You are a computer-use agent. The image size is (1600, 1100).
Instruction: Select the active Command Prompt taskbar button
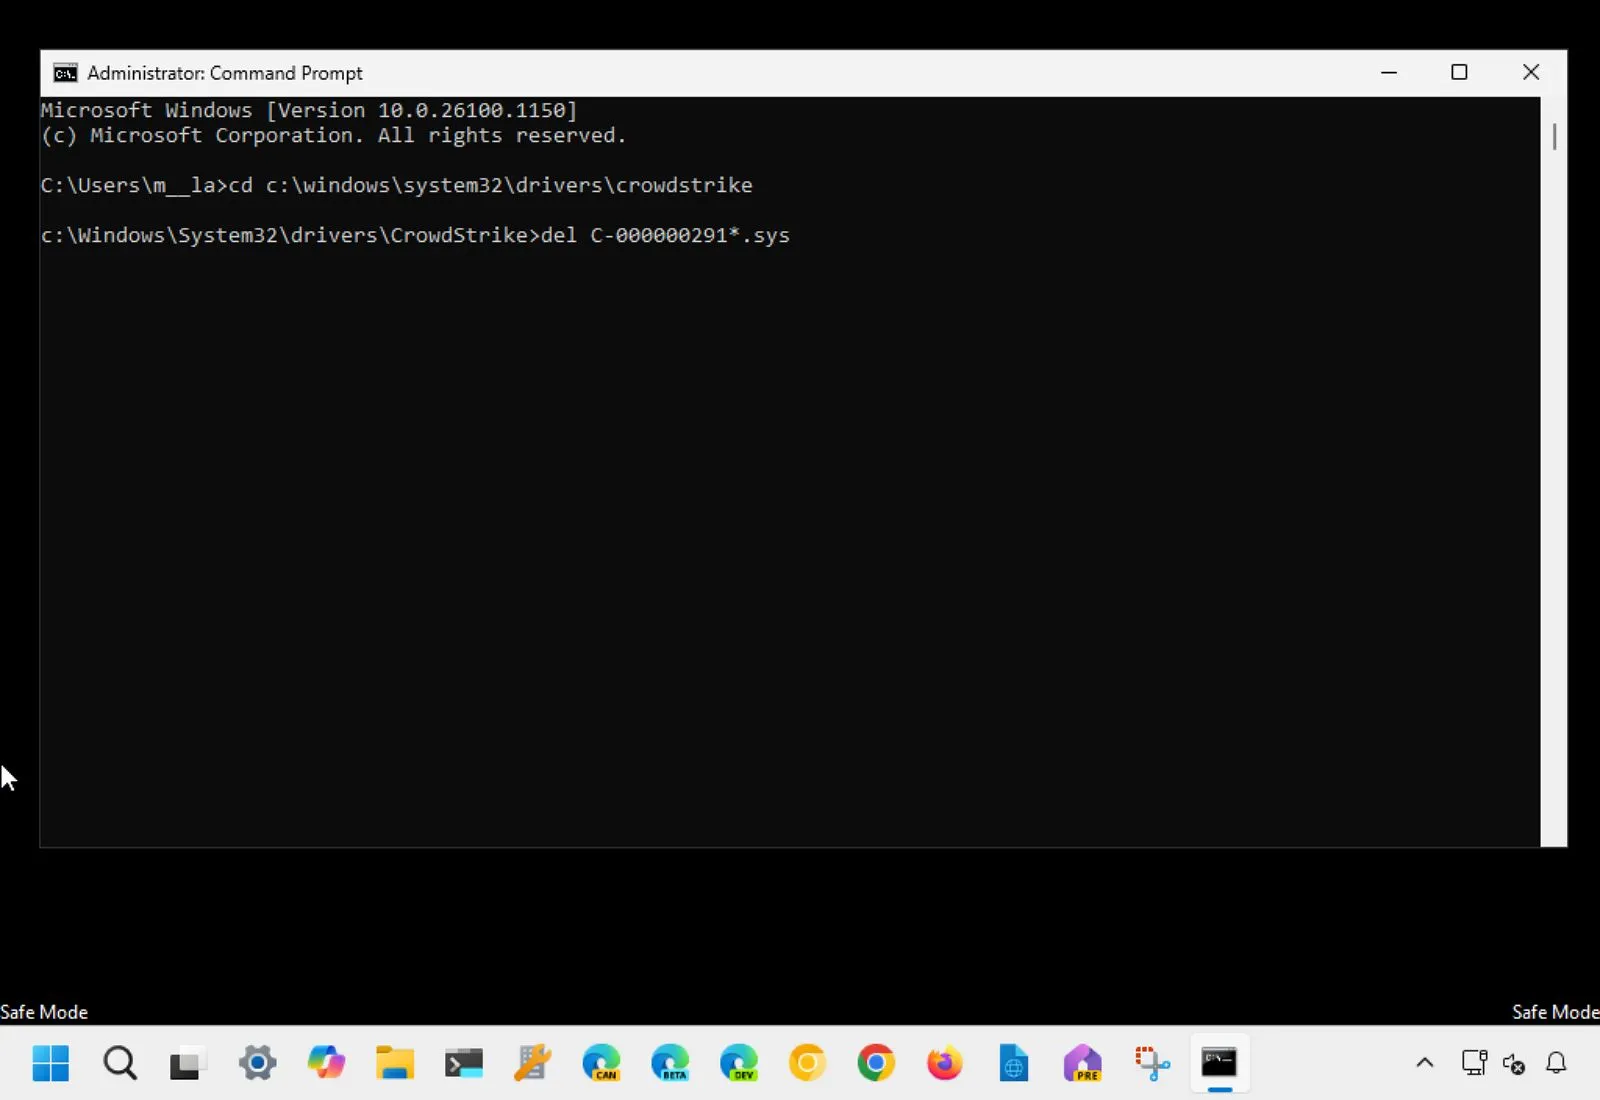1219,1063
